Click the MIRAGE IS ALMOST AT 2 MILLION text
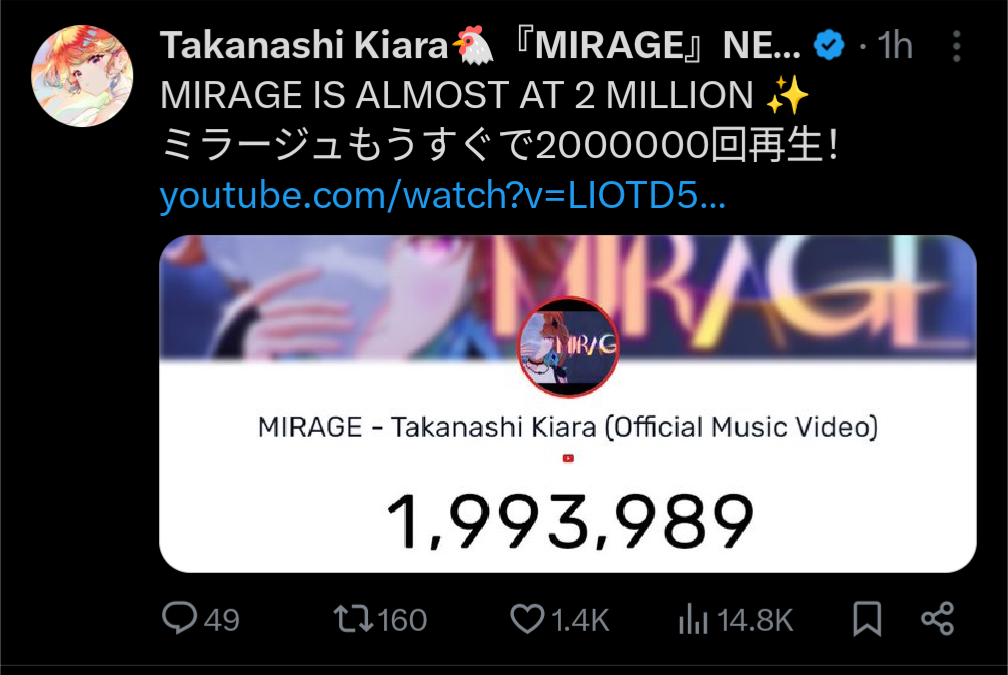This screenshot has width=1008, height=675. click(456, 95)
